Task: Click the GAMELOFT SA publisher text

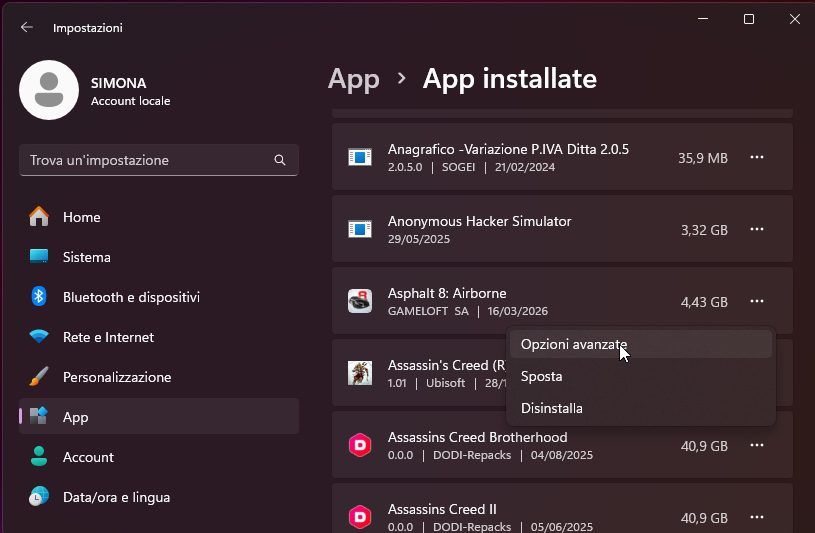Action: click(428, 311)
